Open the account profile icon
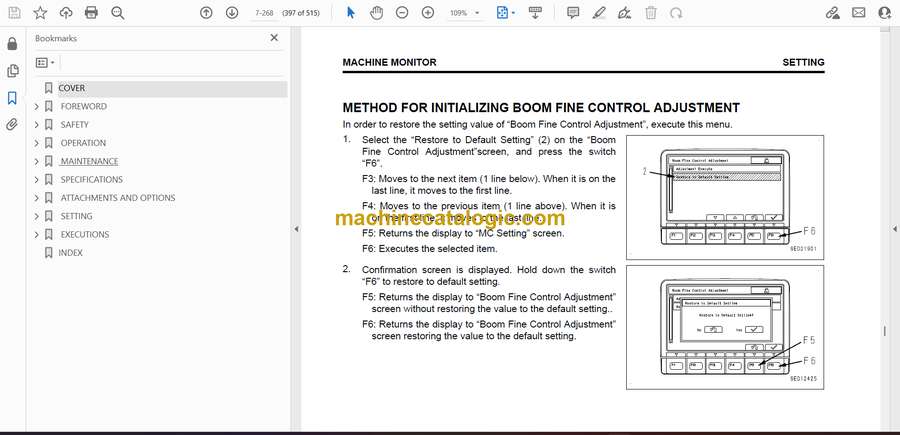900x435 pixels. 885,13
